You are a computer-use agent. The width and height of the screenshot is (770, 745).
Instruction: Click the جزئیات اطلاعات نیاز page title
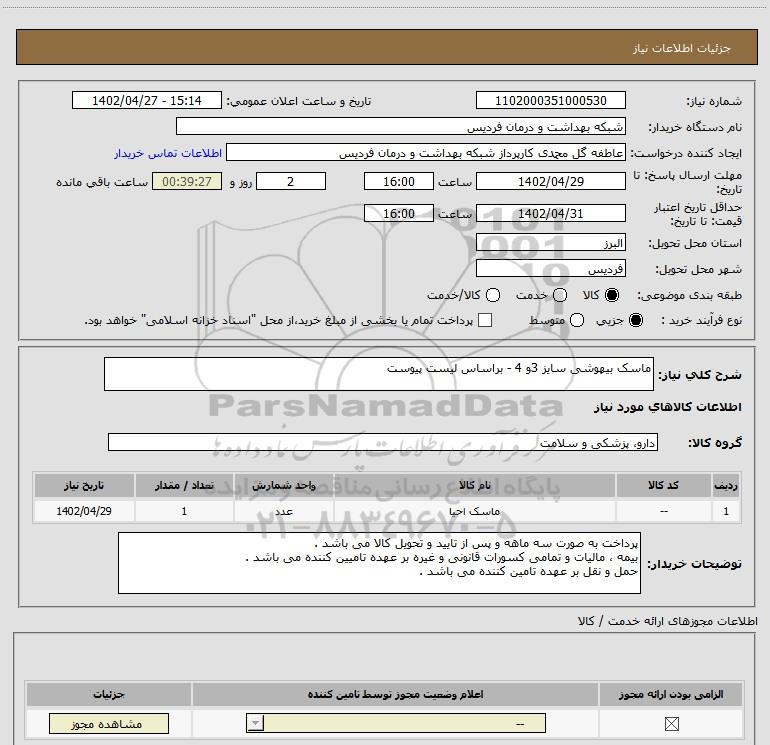[681, 48]
